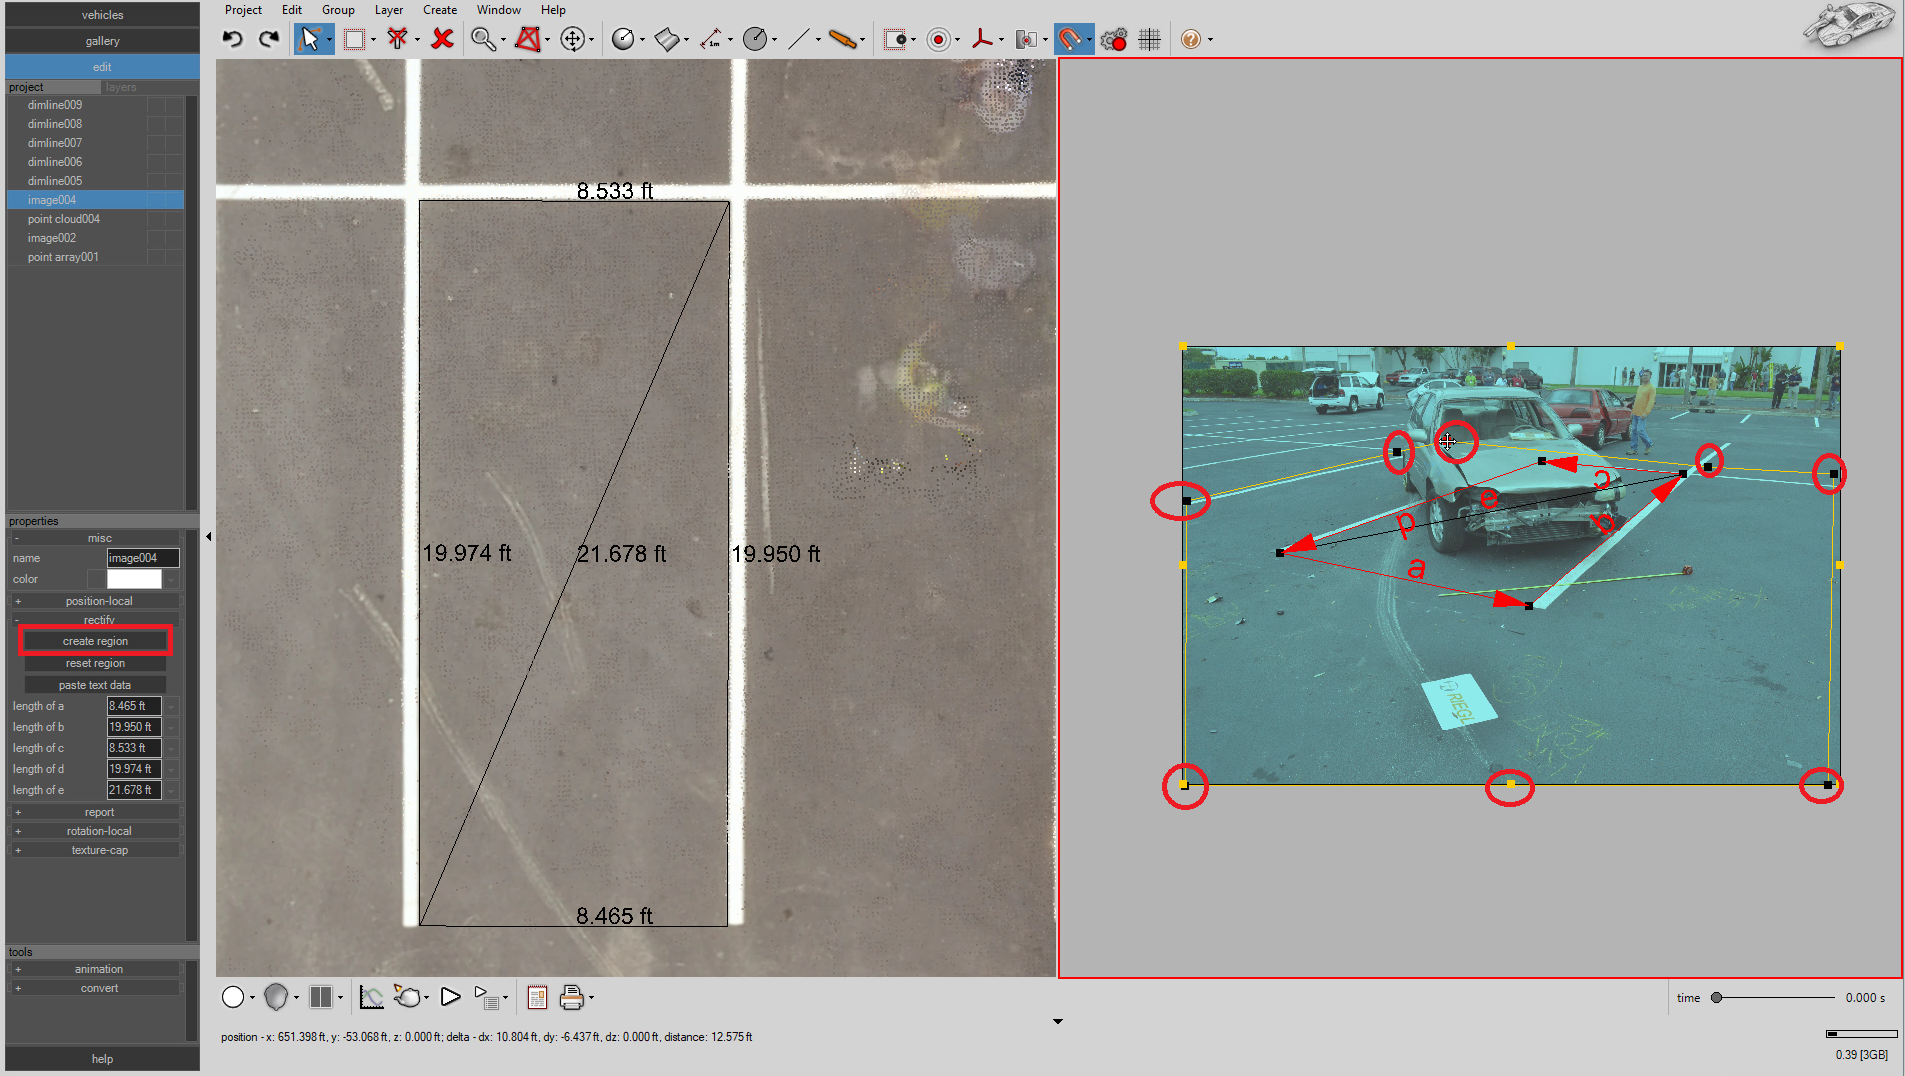Viewport: 1905px width, 1076px height.
Task: Click the white color swatch in properties
Action: pos(134,579)
